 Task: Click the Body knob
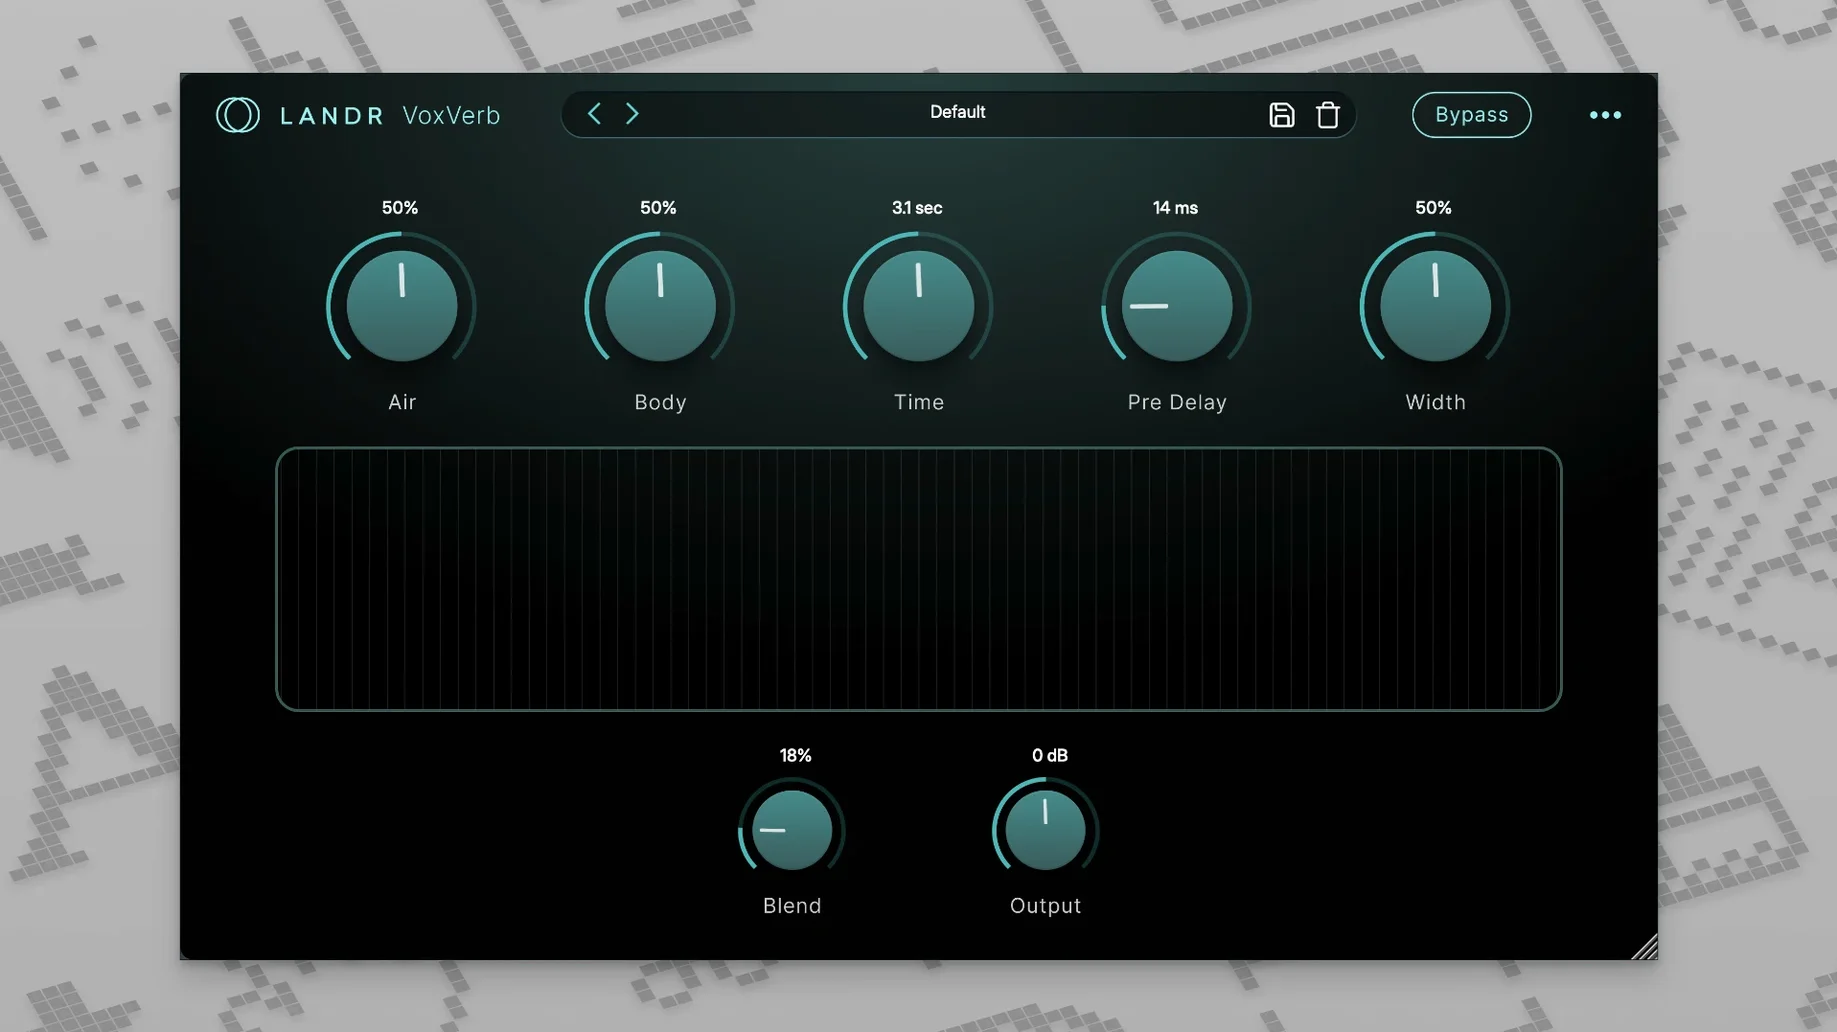point(660,305)
